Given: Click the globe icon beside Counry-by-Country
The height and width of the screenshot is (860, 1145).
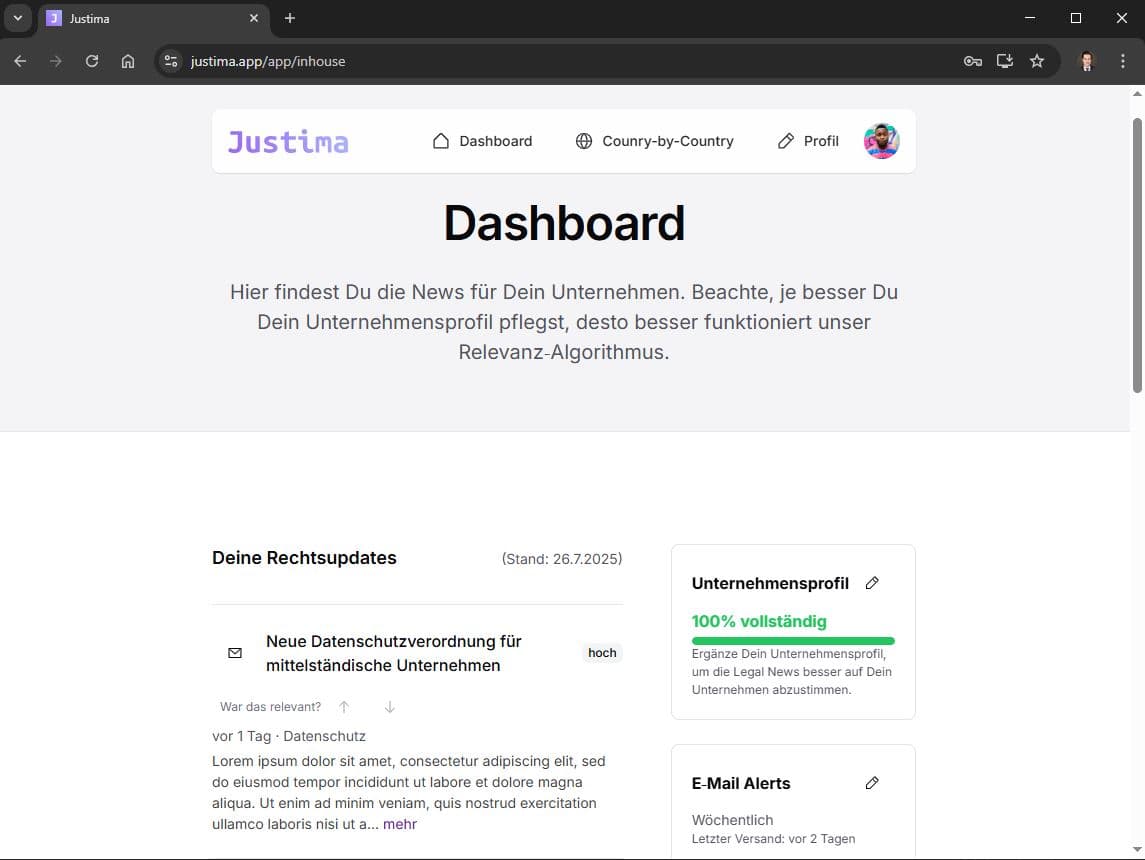Looking at the screenshot, I should click(x=583, y=141).
